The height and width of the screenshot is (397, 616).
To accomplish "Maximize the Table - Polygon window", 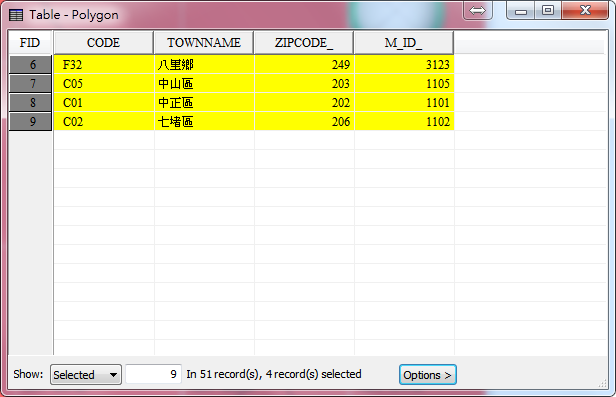I will (x=548, y=11).
